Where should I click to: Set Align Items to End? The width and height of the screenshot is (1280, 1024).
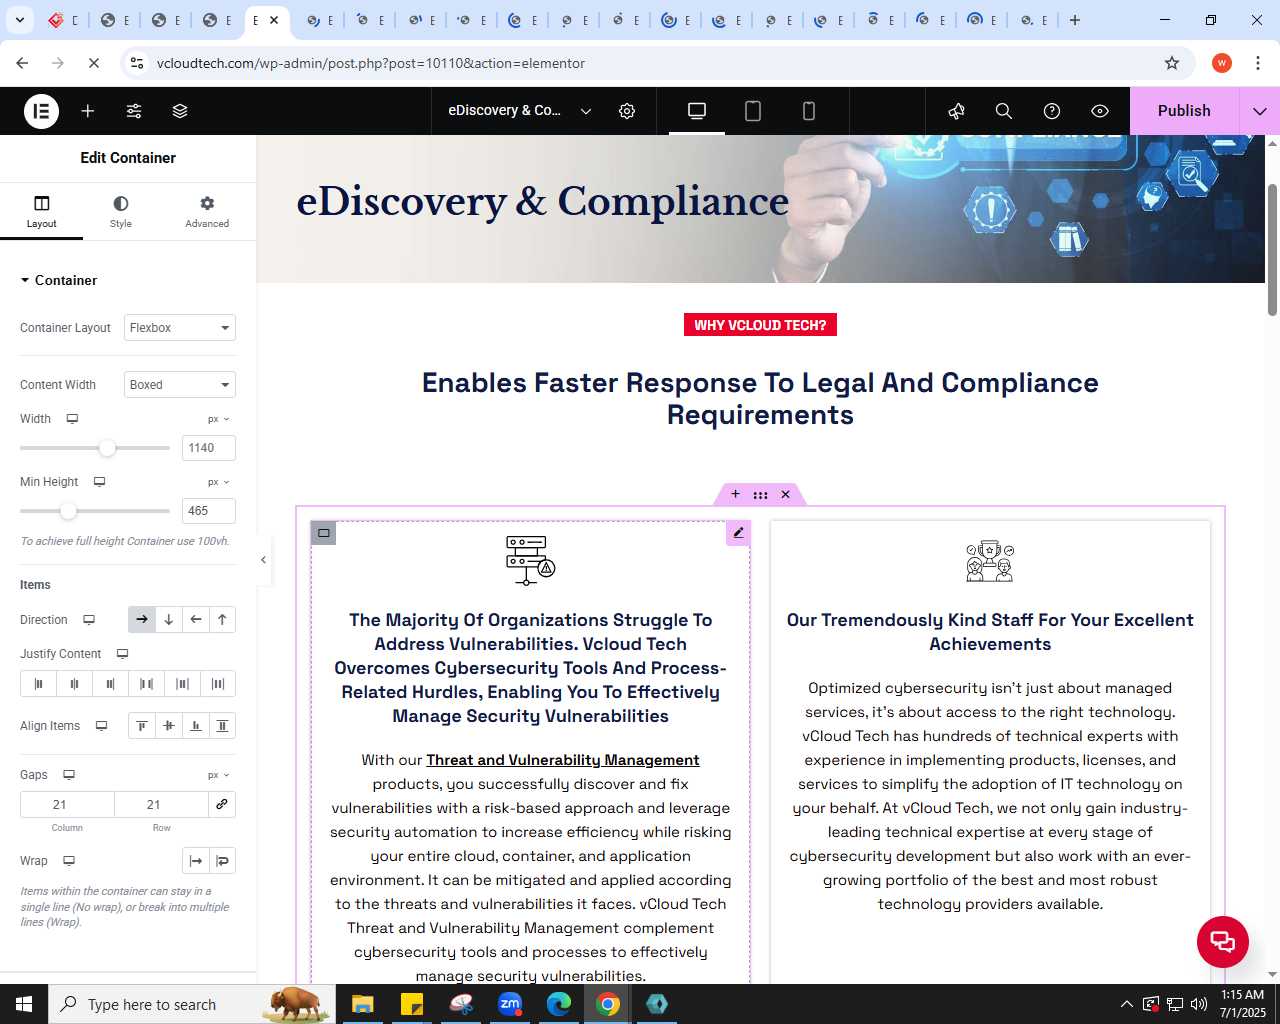(196, 726)
